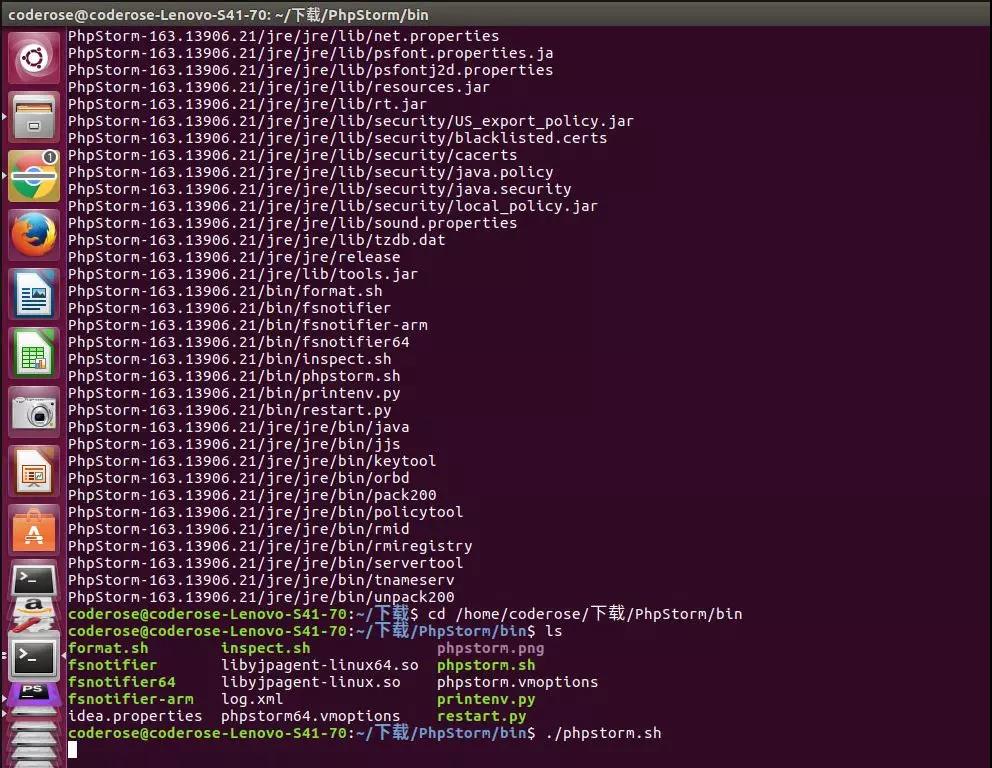Screen dimensions: 992x768
Task: Click 'fsnotifier64' in the ls listing
Action: click(x=121, y=682)
